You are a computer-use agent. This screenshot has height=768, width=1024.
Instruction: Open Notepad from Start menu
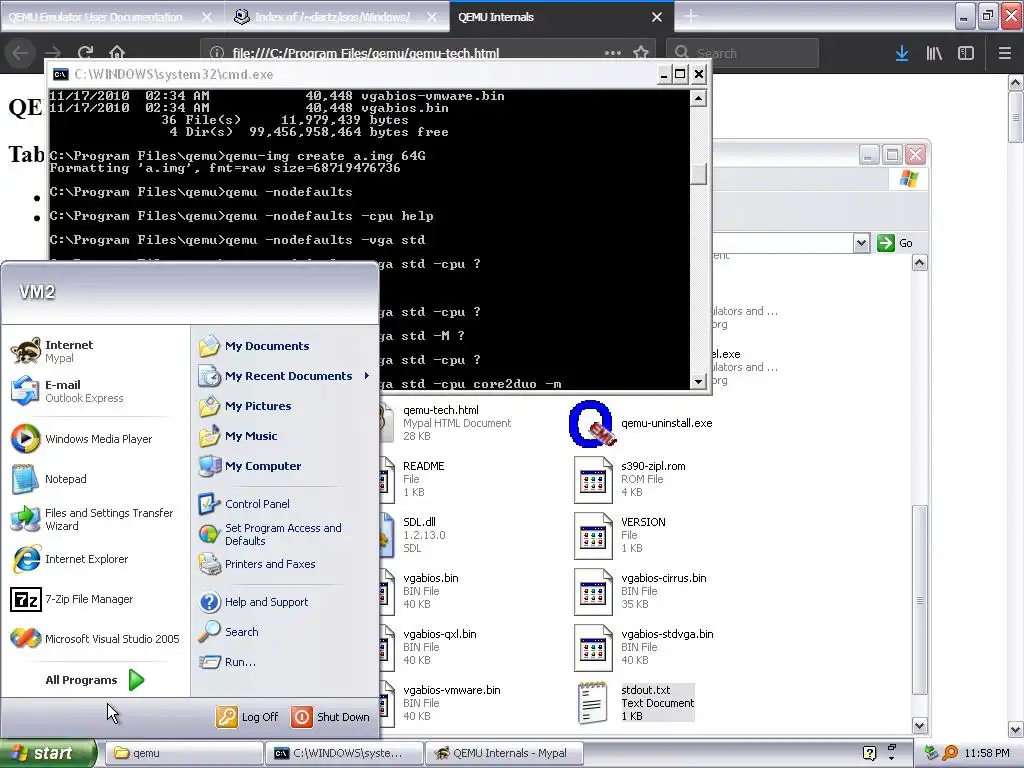pos(49,479)
